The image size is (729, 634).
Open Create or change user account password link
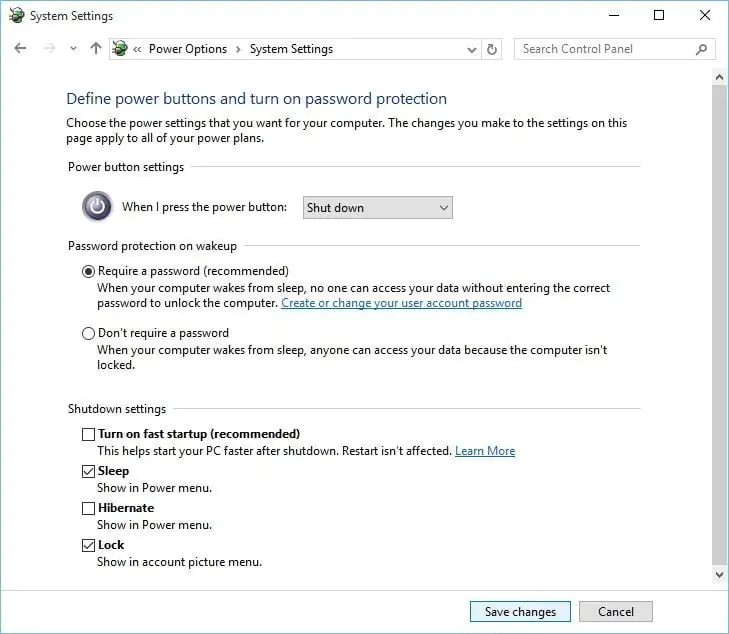(x=401, y=303)
